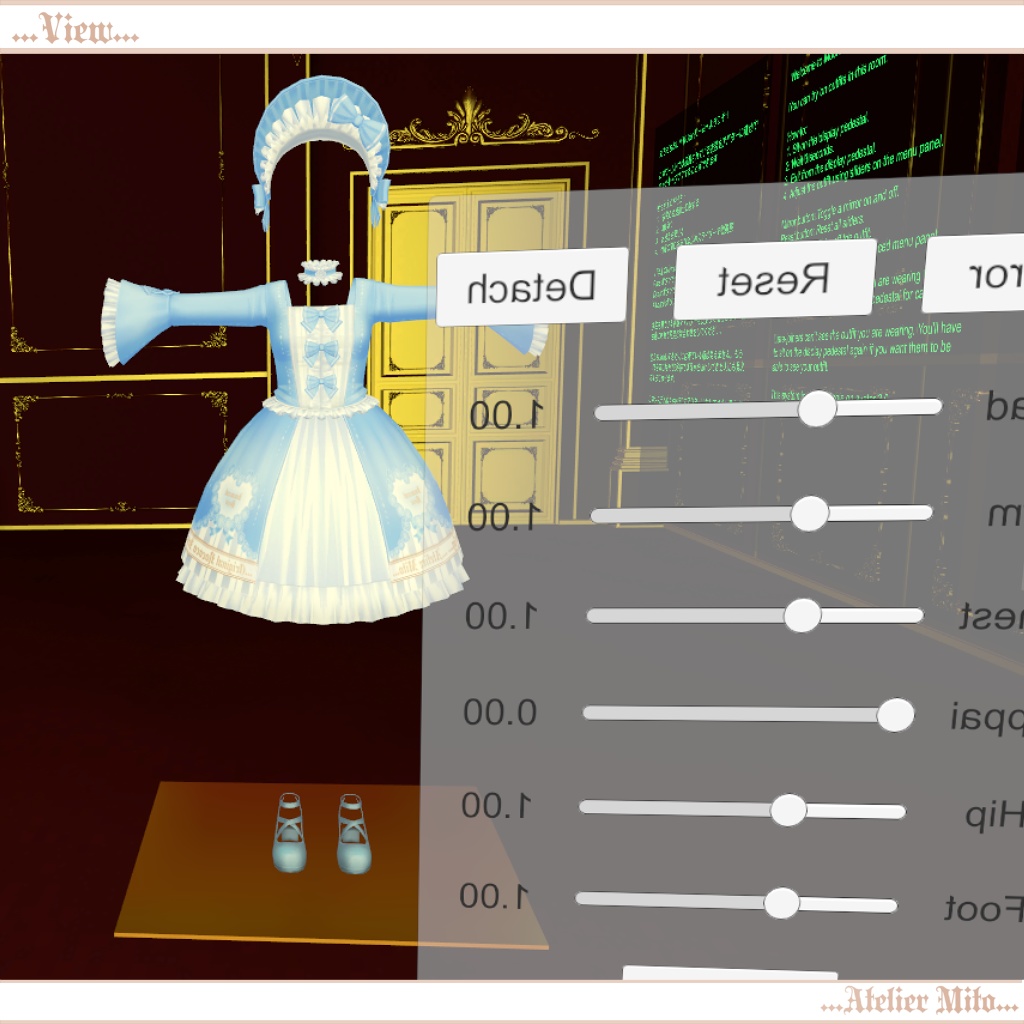The height and width of the screenshot is (1024, 1024).
Task: Click the orange display pedestal platform
Action: pos(331,864)
